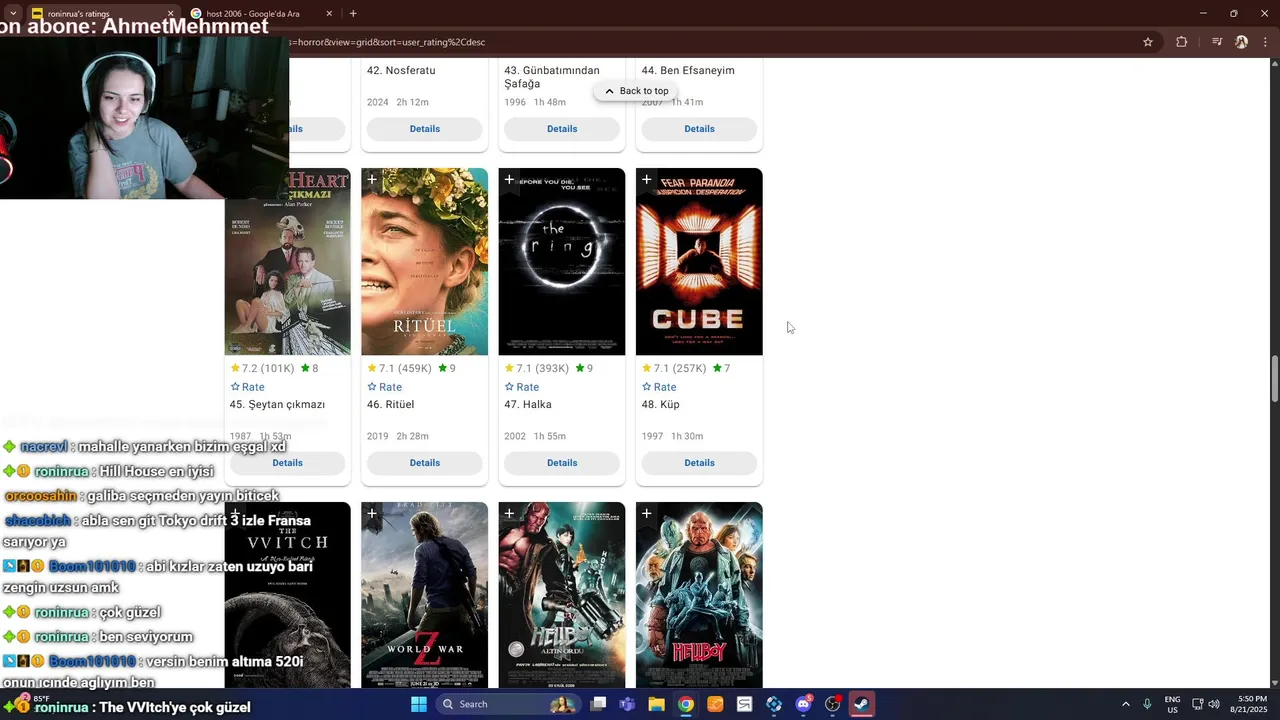
Task: Open Task View on taskbar
Action: (598, 704)
